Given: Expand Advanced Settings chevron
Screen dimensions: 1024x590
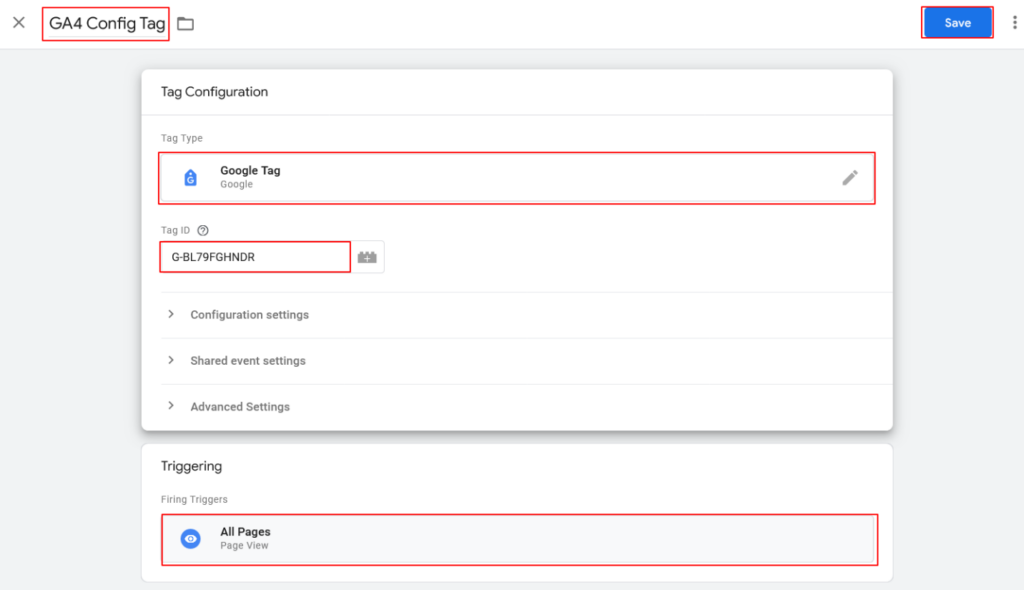Looking at the screenshot, I should point(171,406).
